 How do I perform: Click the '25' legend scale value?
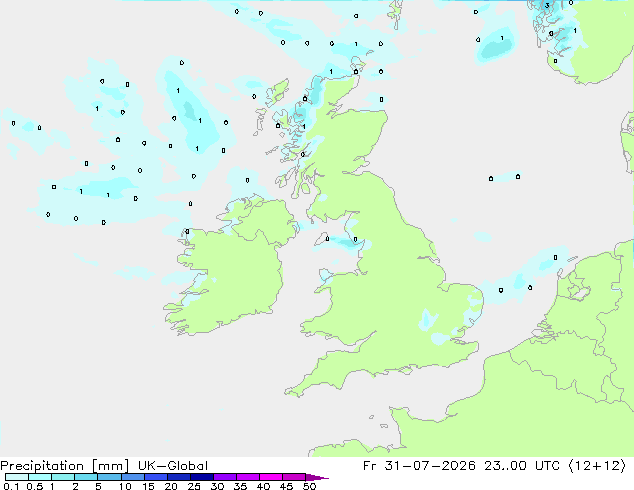coord(194,486)
